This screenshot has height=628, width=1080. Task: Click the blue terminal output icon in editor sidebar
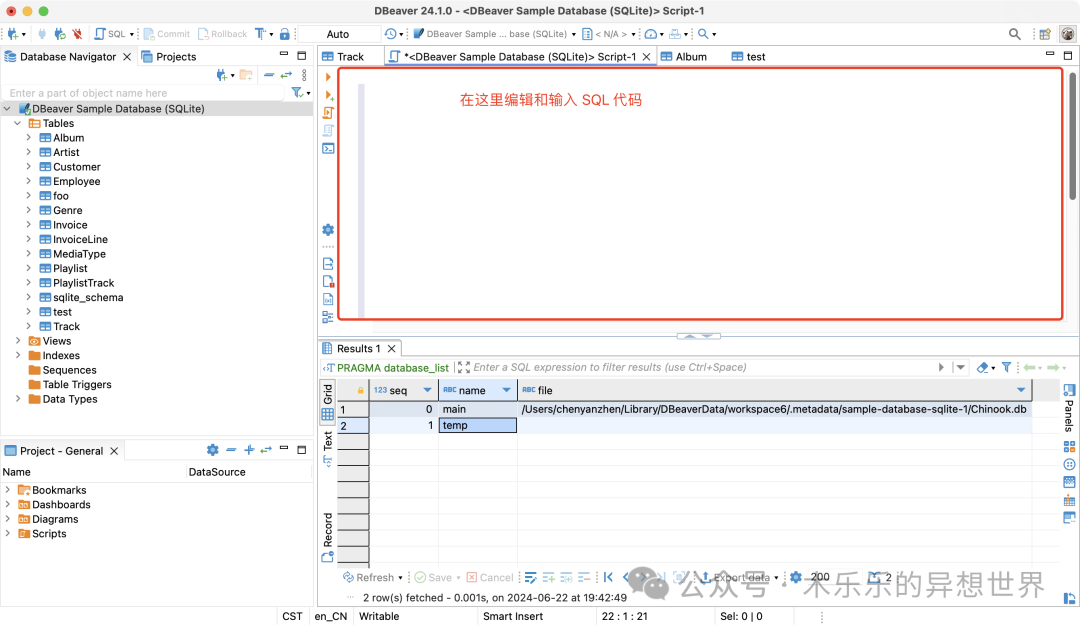tap(329, 148)
